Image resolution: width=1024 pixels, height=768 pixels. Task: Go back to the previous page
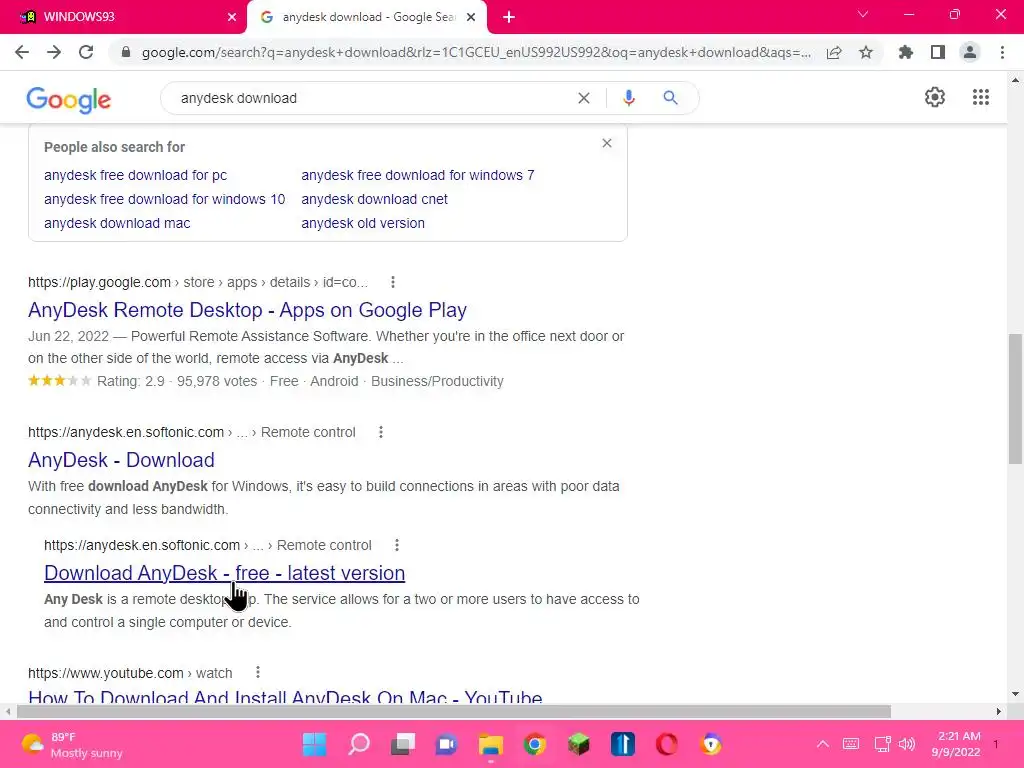22,52
